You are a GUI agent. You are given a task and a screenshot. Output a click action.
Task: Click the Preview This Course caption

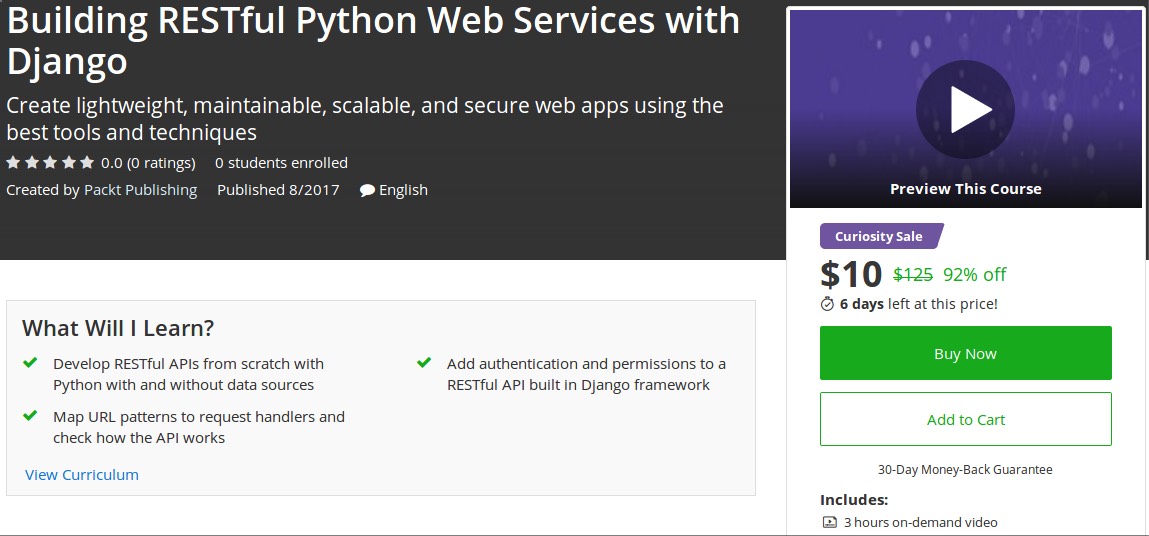coord(965,189)
